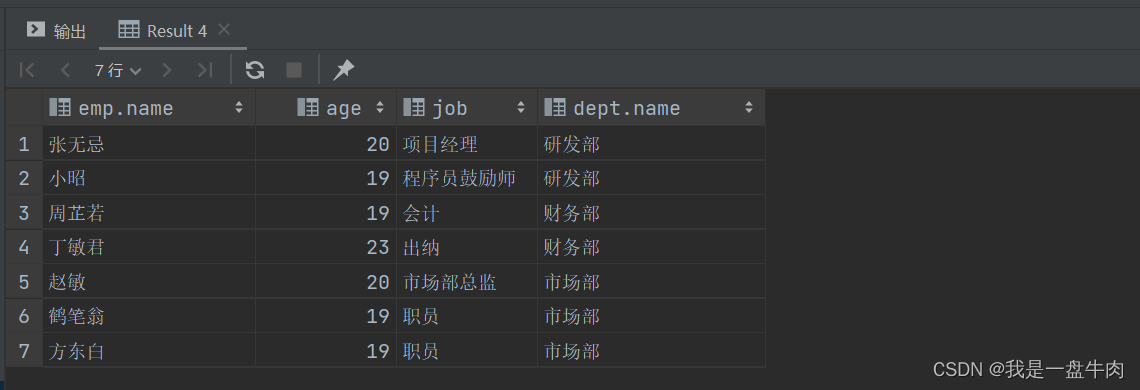Reload the query result
Screen dimensions: 1140x390
click(254, 70)
